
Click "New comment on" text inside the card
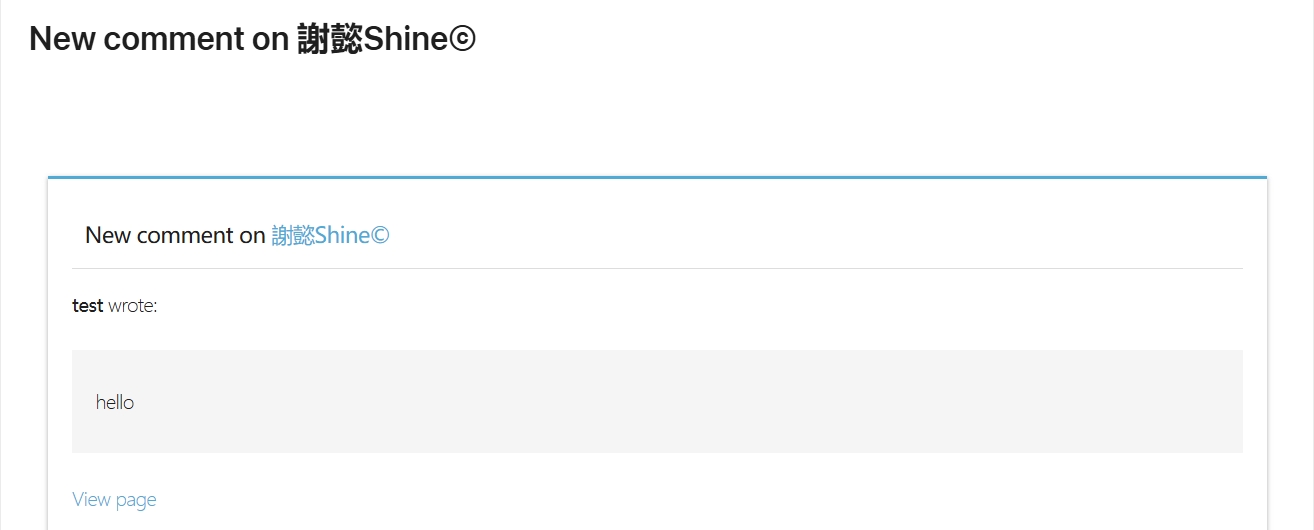tap(175, 235)
